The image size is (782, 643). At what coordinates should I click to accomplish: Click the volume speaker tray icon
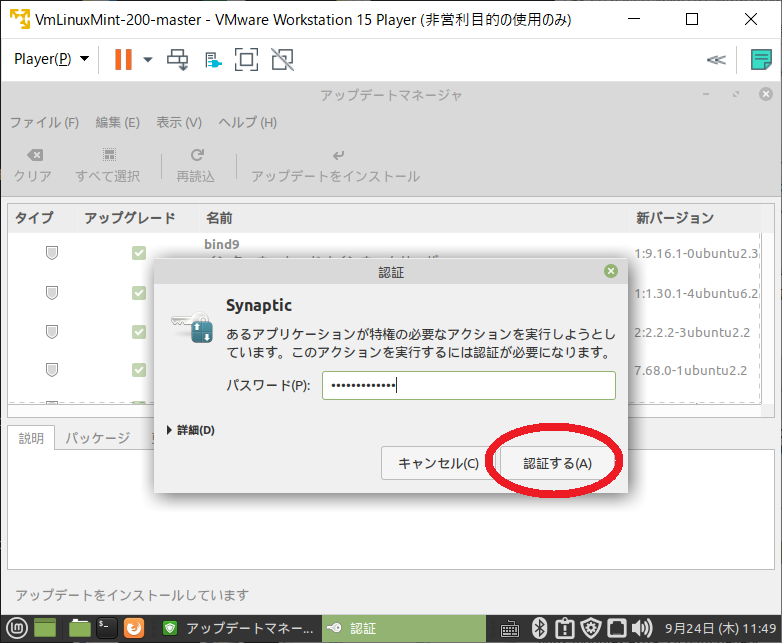(642, 629)
